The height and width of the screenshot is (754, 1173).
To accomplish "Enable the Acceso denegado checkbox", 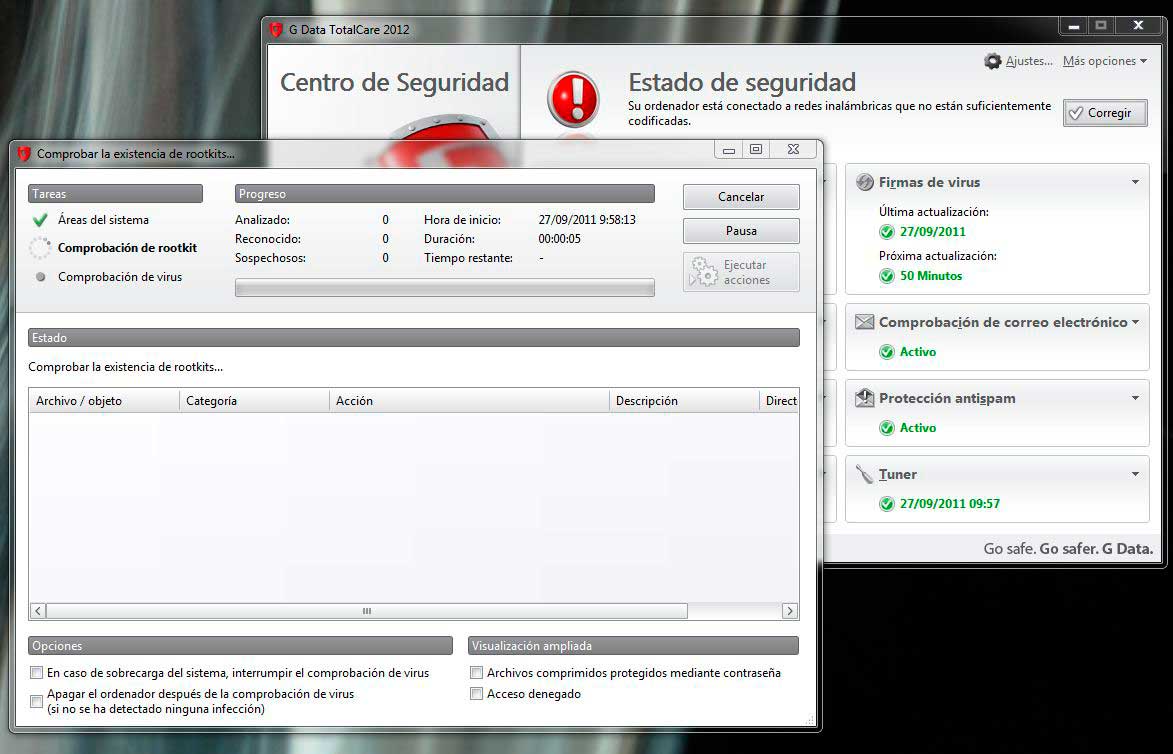I will (477, 694).
